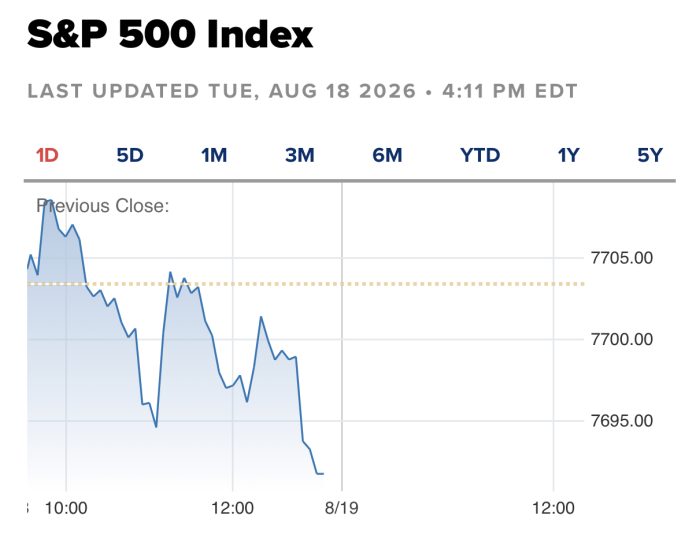Click the S&P 500 Index title
The width and height of the screenshot is (696, 553).
tap(170, 34)
